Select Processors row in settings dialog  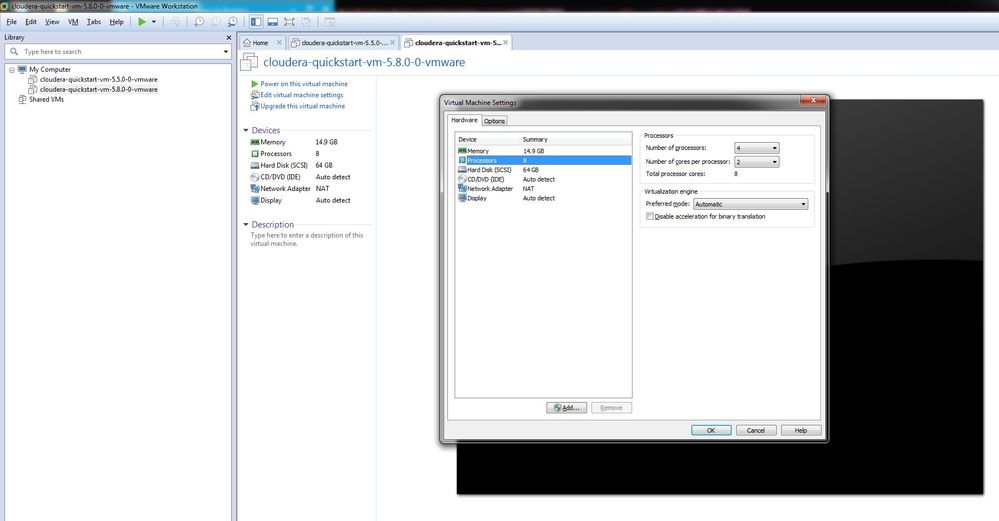click(543, 161)
